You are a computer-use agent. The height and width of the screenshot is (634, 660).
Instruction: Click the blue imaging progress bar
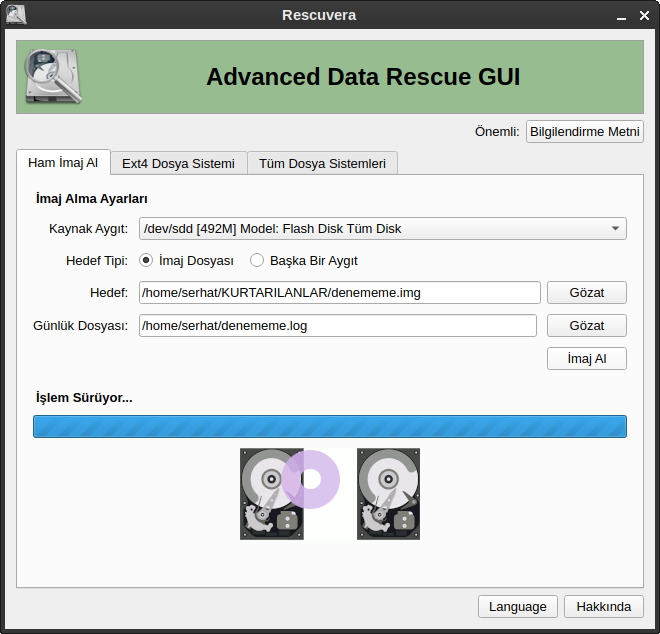[x=330, y=427]
